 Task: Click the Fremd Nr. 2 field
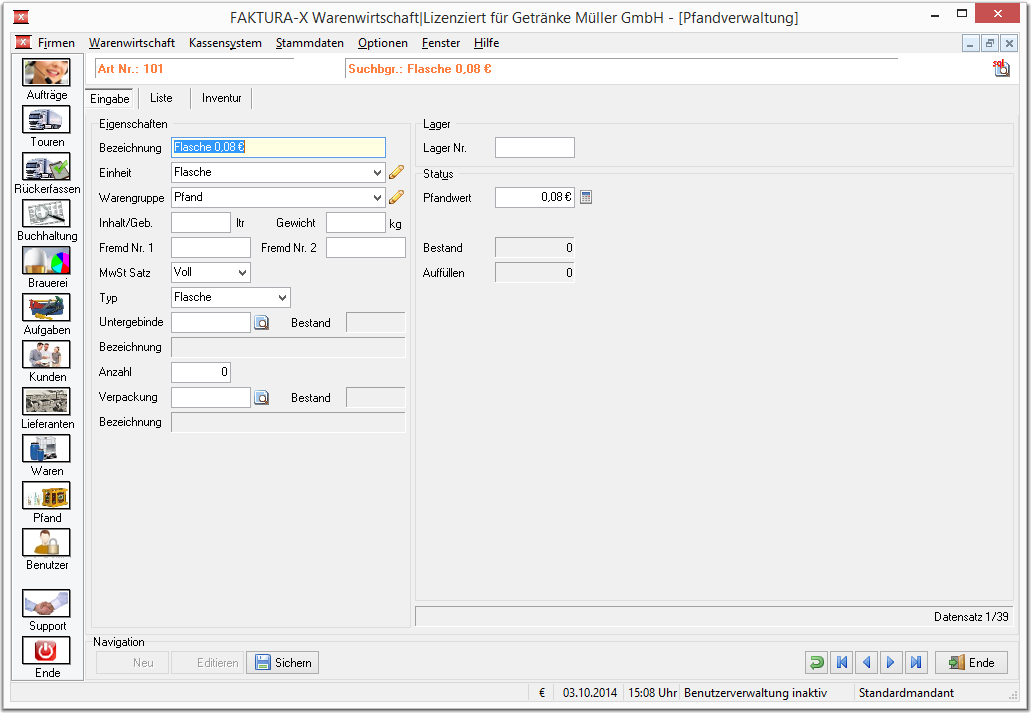point(366,247)
